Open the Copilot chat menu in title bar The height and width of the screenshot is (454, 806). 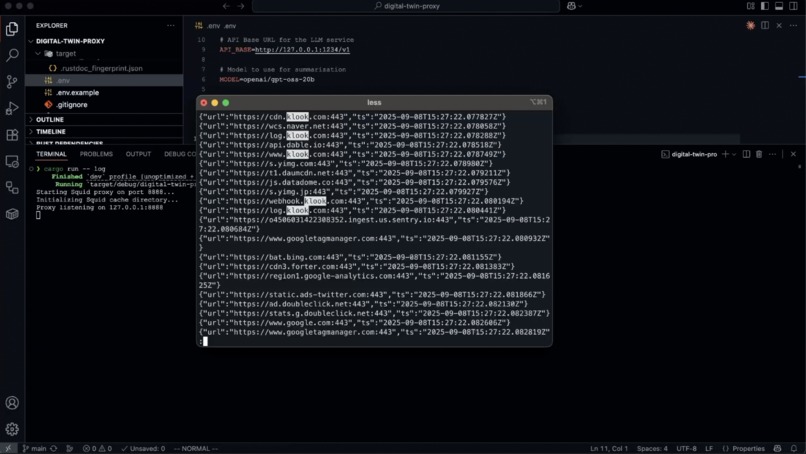(x=574, y=6)
